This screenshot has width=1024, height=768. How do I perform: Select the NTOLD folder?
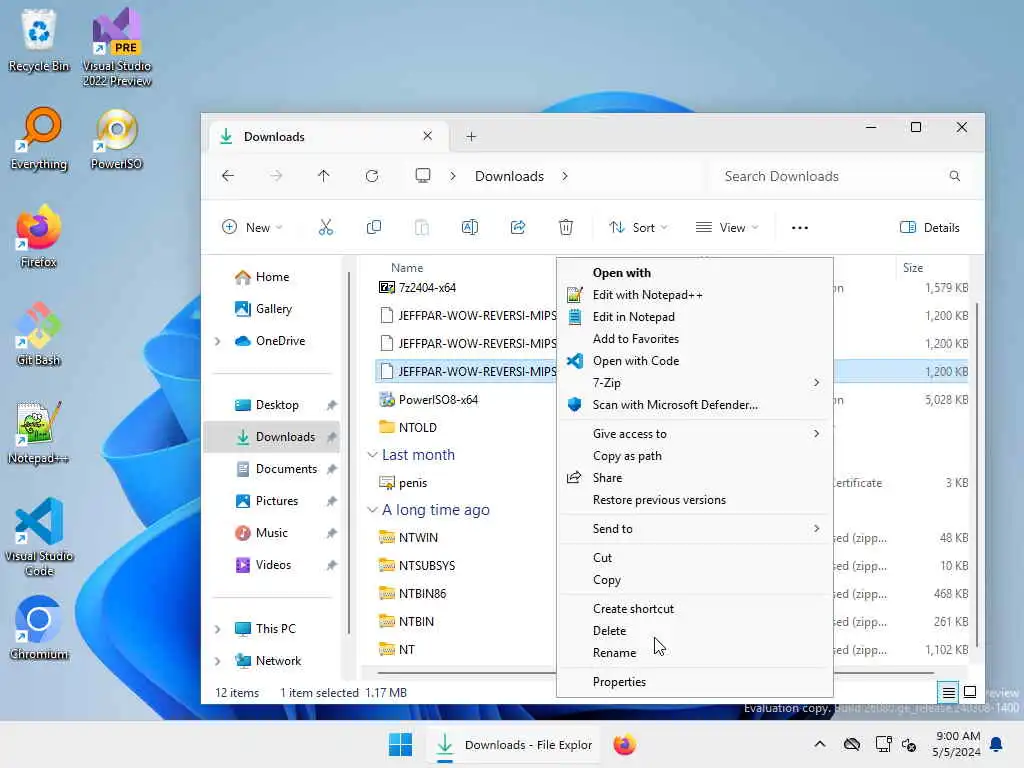417,428
